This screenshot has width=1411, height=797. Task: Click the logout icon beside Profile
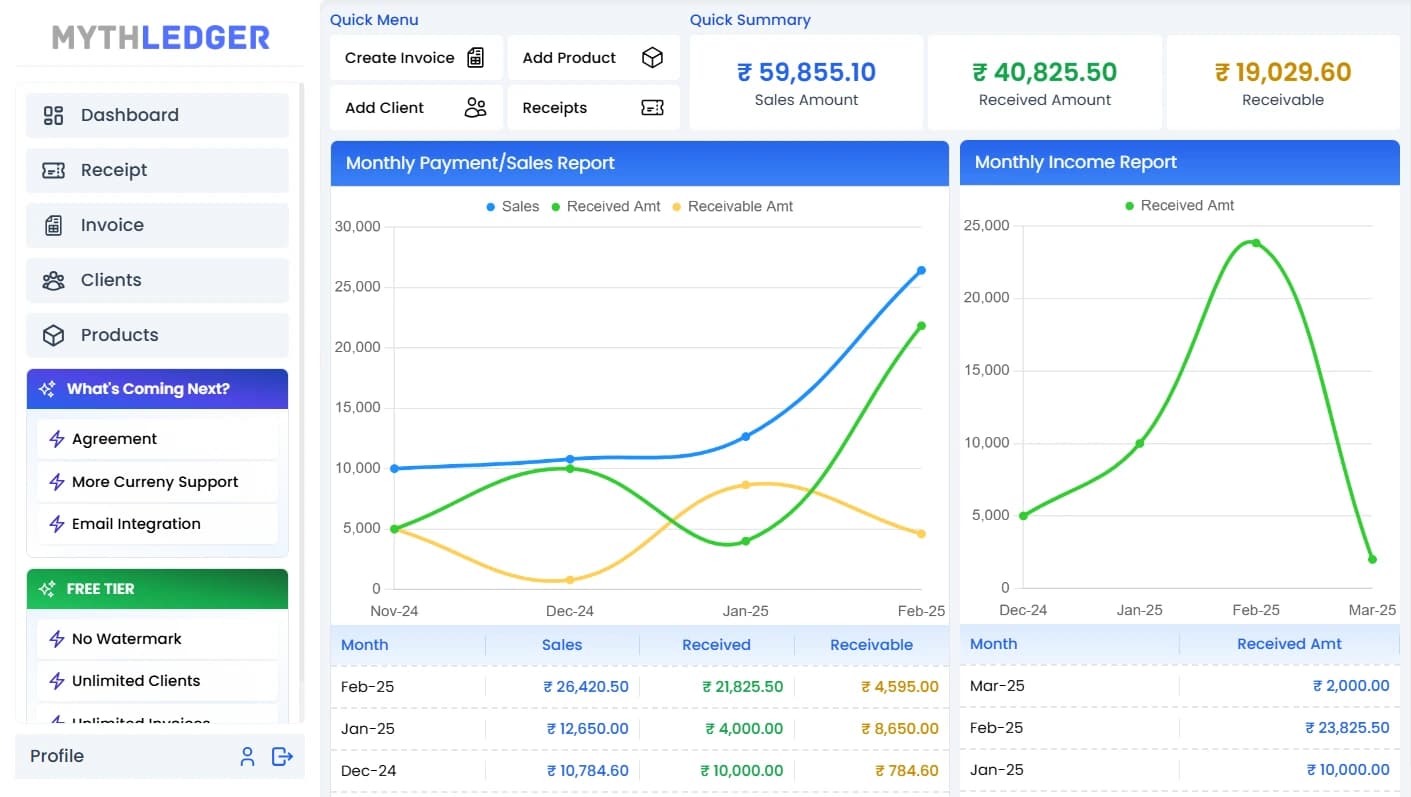(x=282, y=757)
